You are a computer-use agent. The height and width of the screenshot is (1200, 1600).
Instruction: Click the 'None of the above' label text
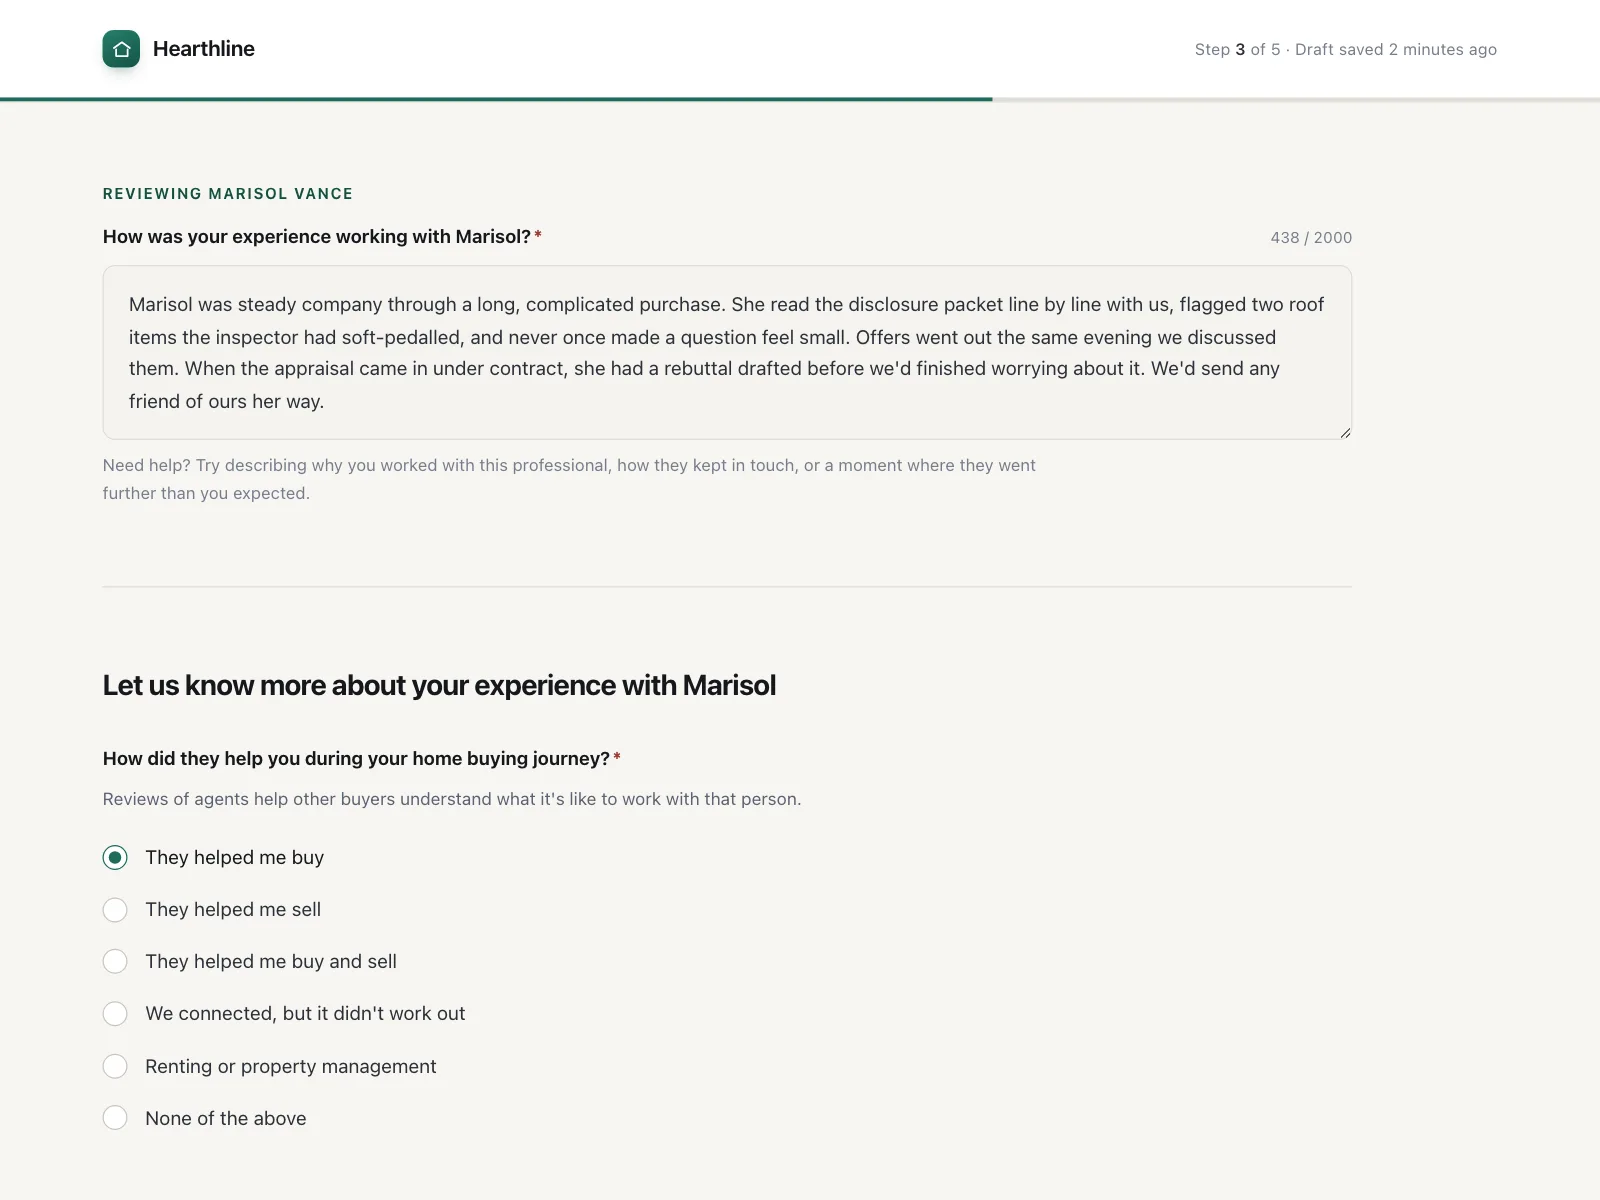coord(226,1118)
